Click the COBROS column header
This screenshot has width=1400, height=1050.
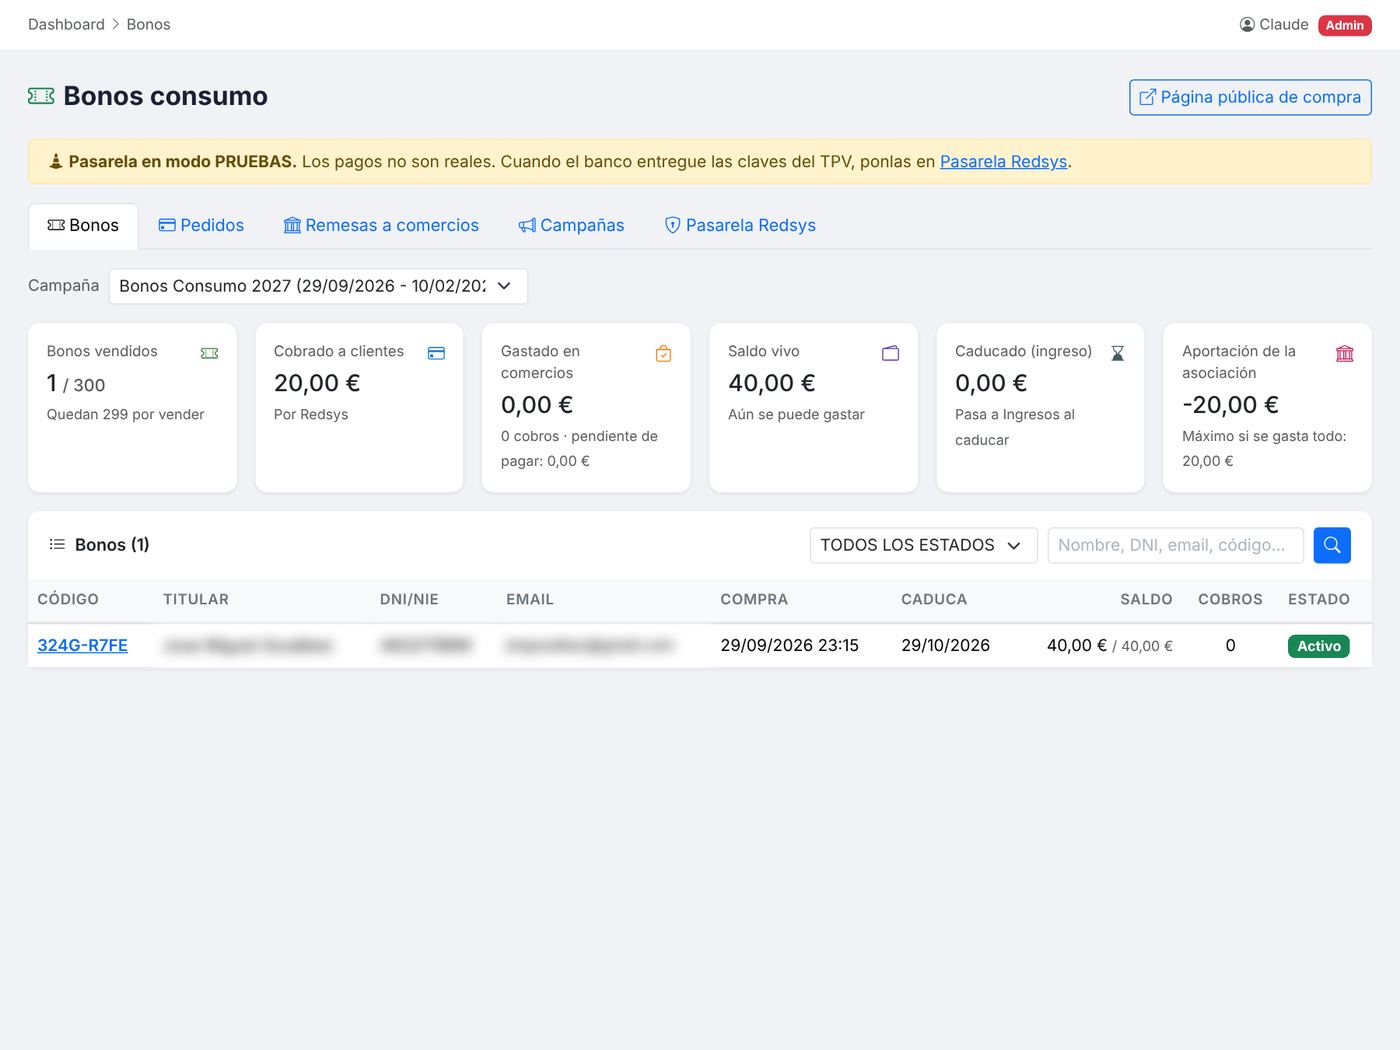[1230, 600]
